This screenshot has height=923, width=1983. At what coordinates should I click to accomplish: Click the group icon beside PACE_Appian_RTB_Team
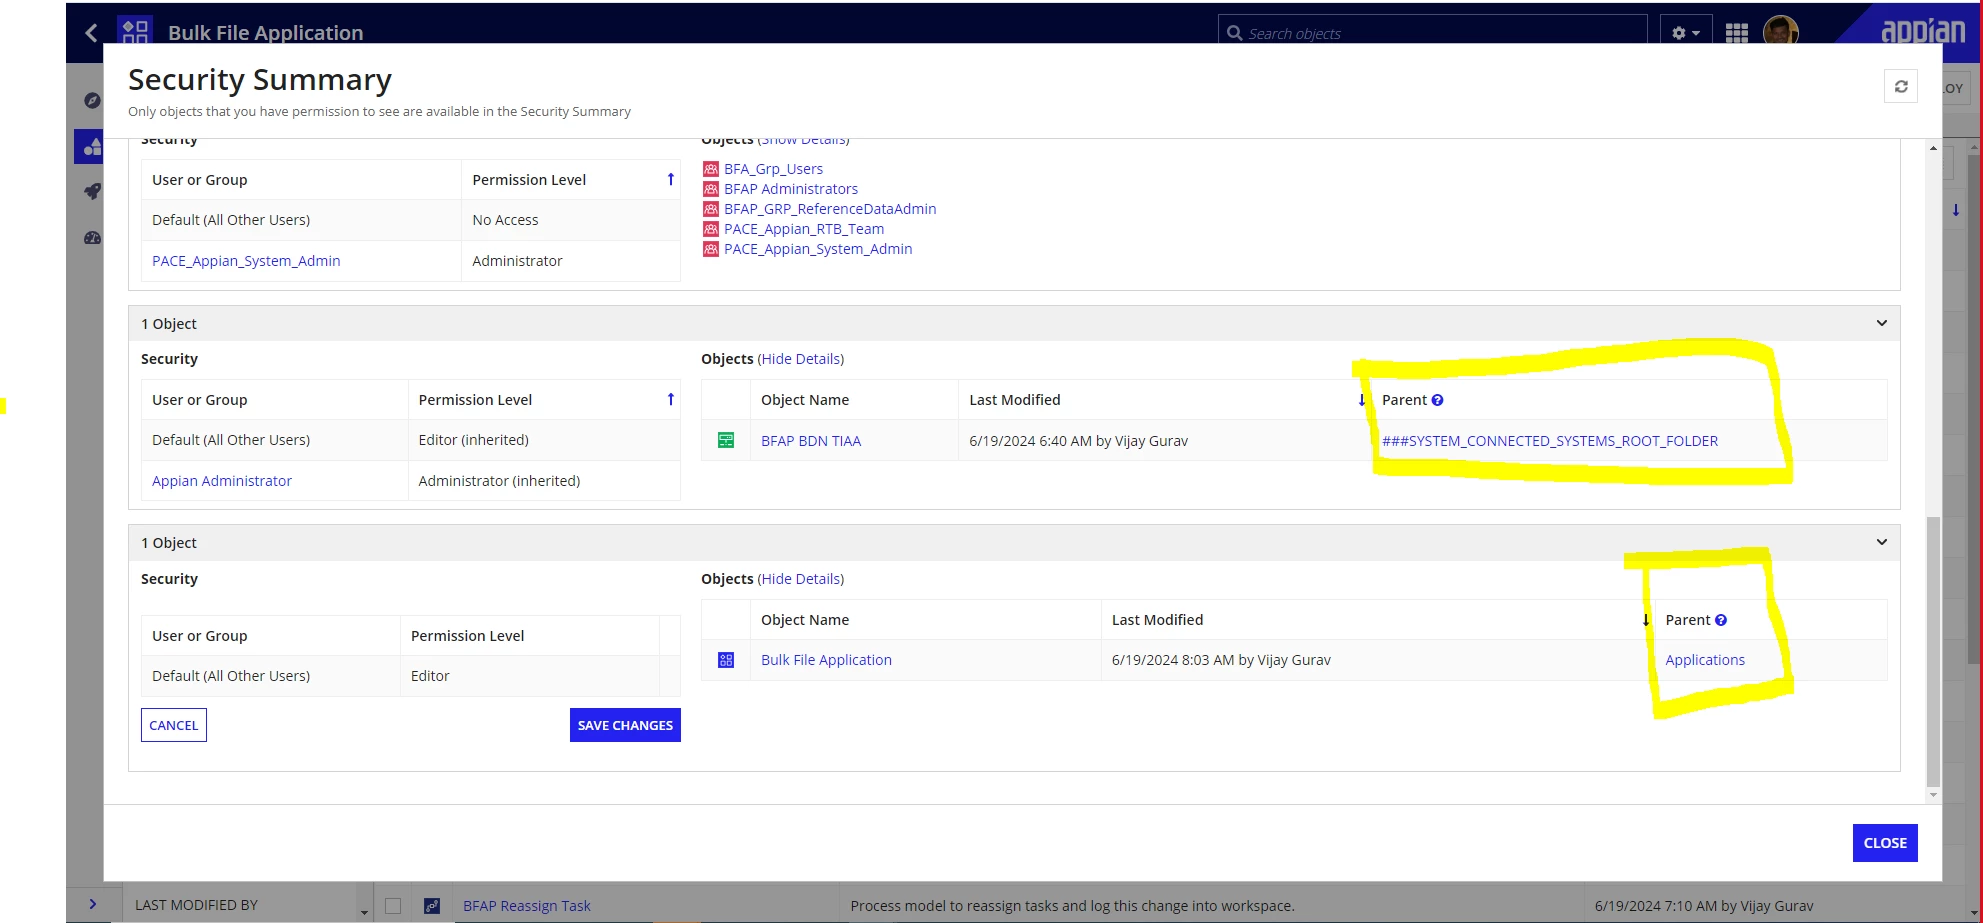point(711,229)
